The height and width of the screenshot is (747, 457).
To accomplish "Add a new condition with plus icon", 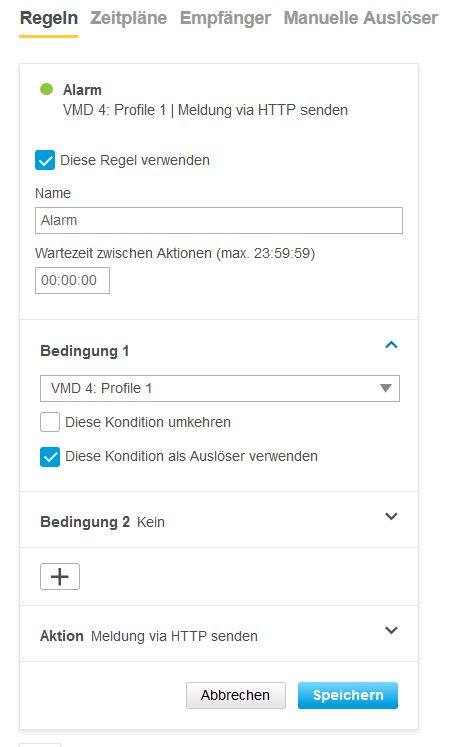I will coord(60,576).
